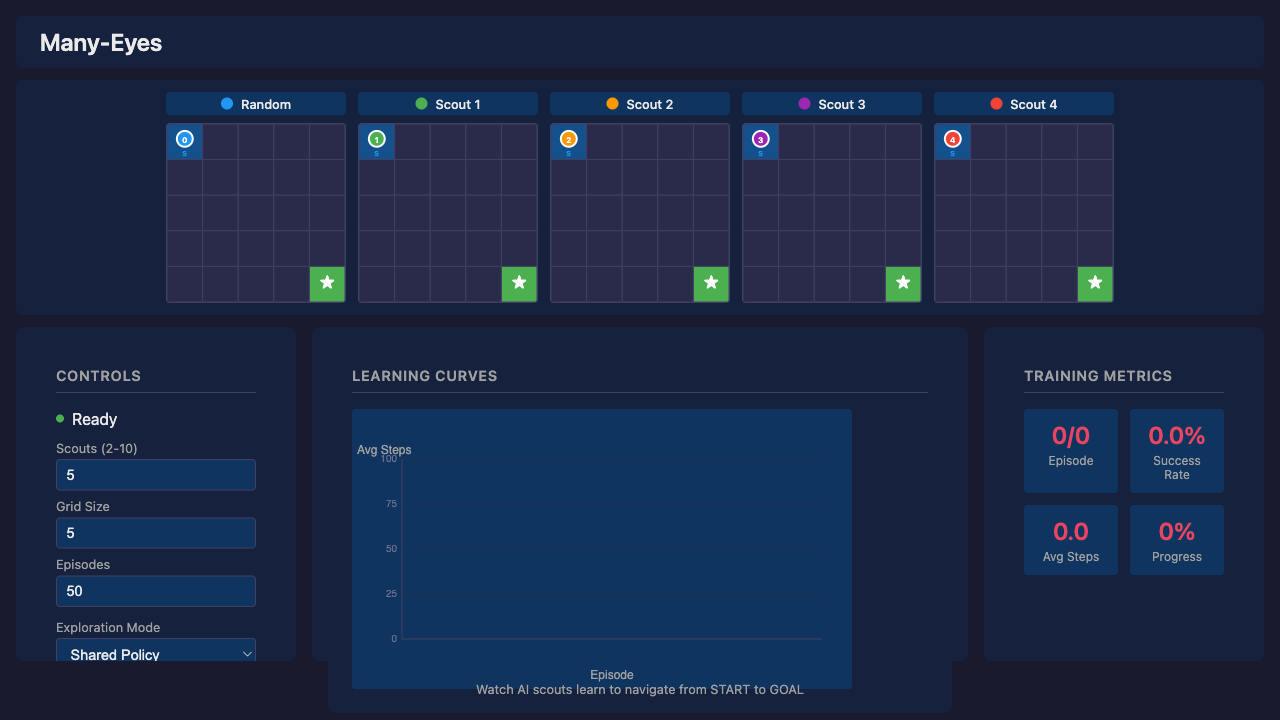Click the Exploration Mode chevron arrow
Viewport: 1280px width, 720px height.
click(x=247, y=653)
